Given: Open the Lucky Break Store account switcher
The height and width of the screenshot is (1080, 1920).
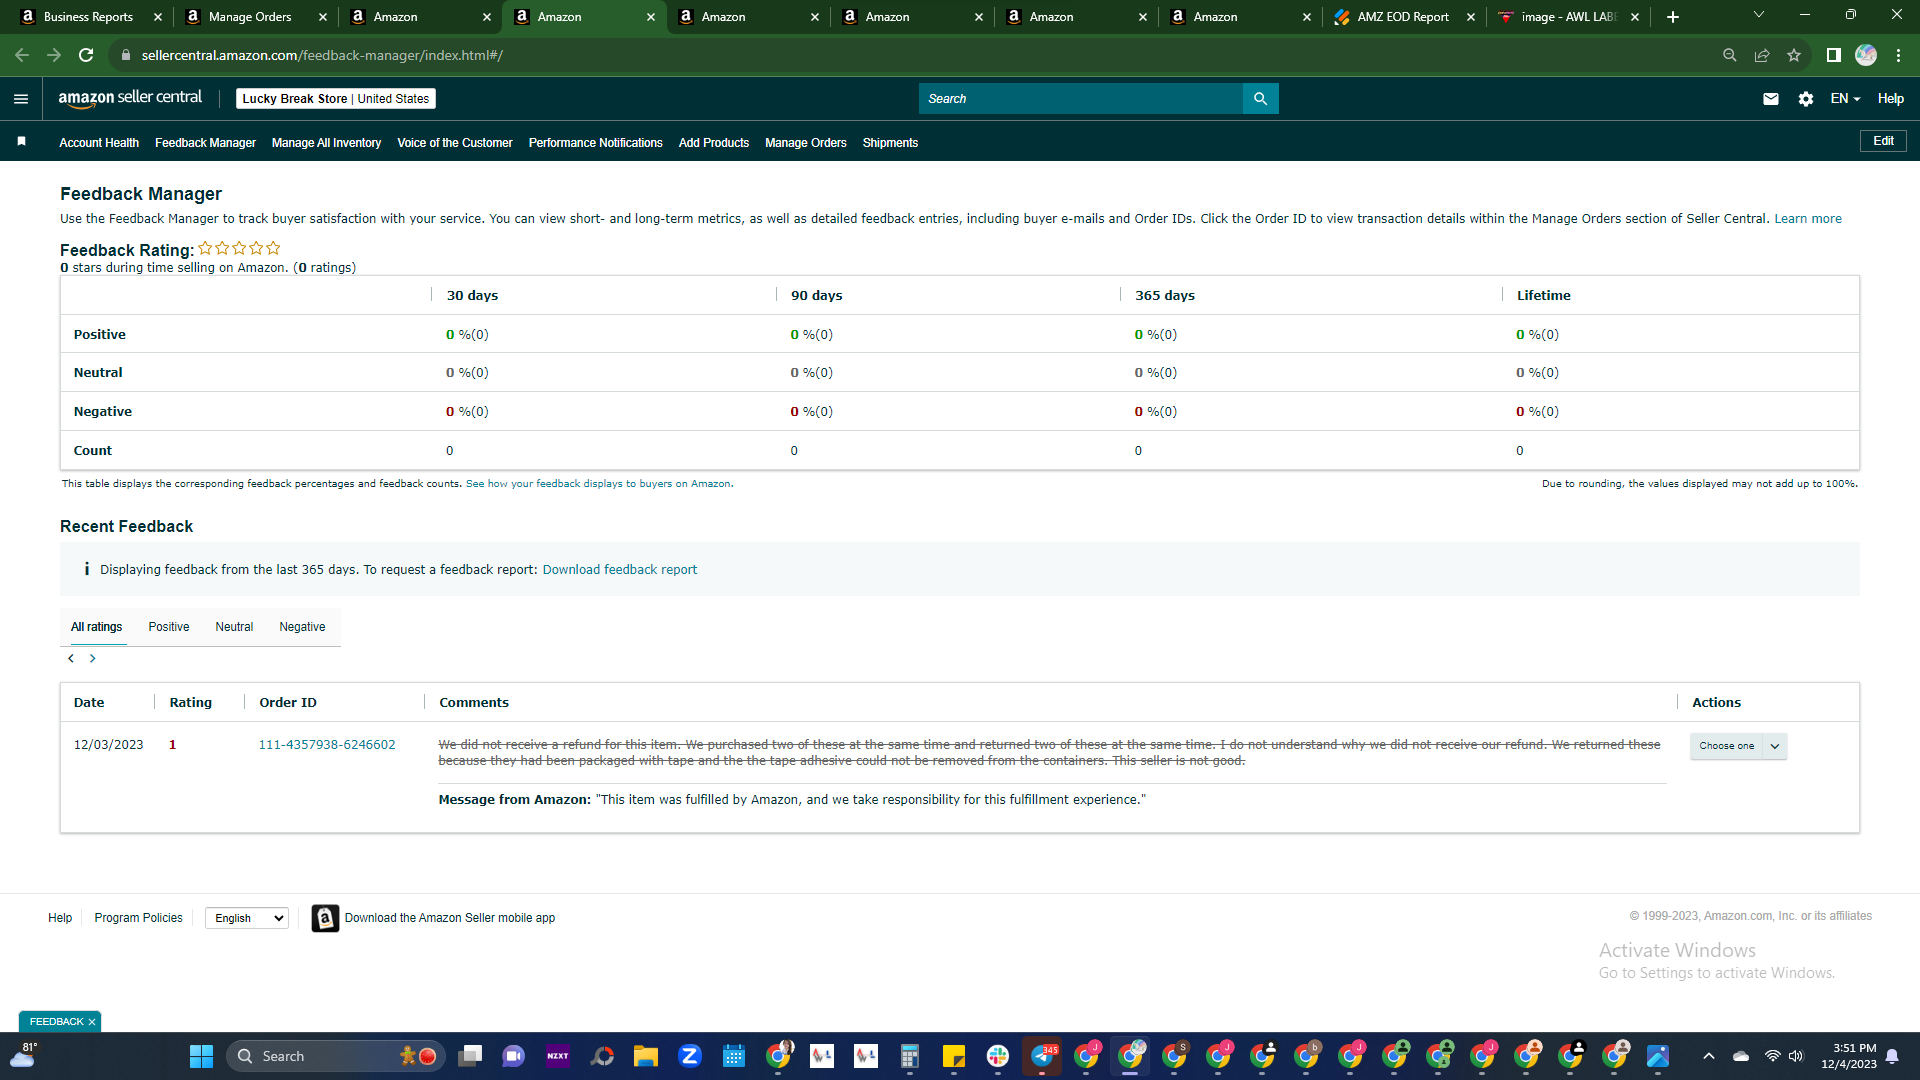Looking at the screenshot, I should pyautogui.click(x=336, y=99).
